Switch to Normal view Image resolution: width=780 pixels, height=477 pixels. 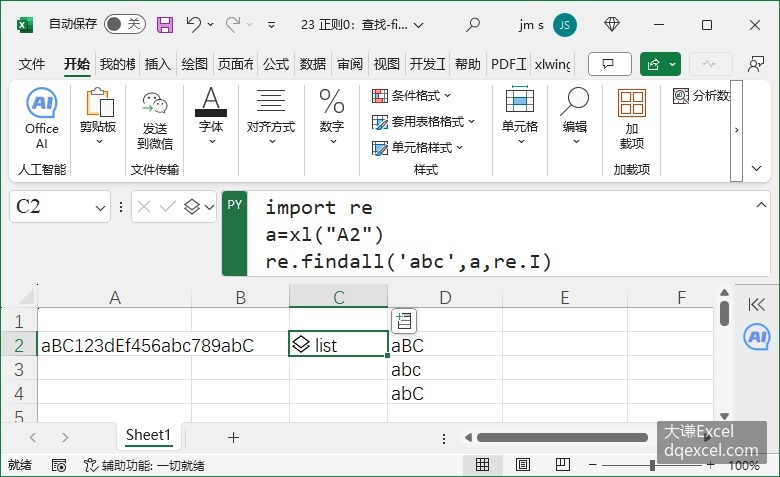click(x=483, y=465)
